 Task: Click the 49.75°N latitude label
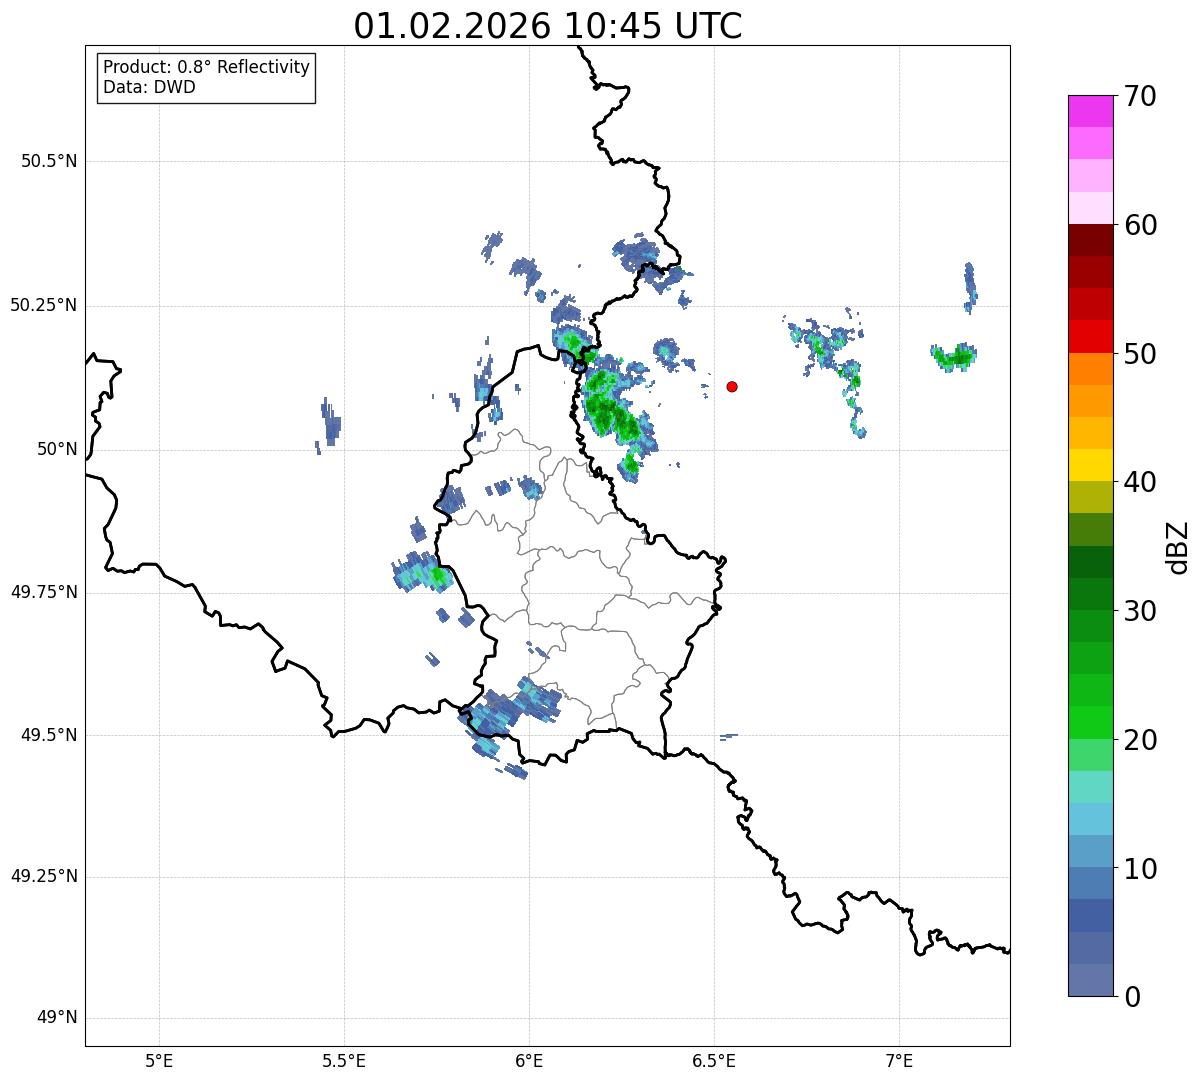click(x=44, y=592)
